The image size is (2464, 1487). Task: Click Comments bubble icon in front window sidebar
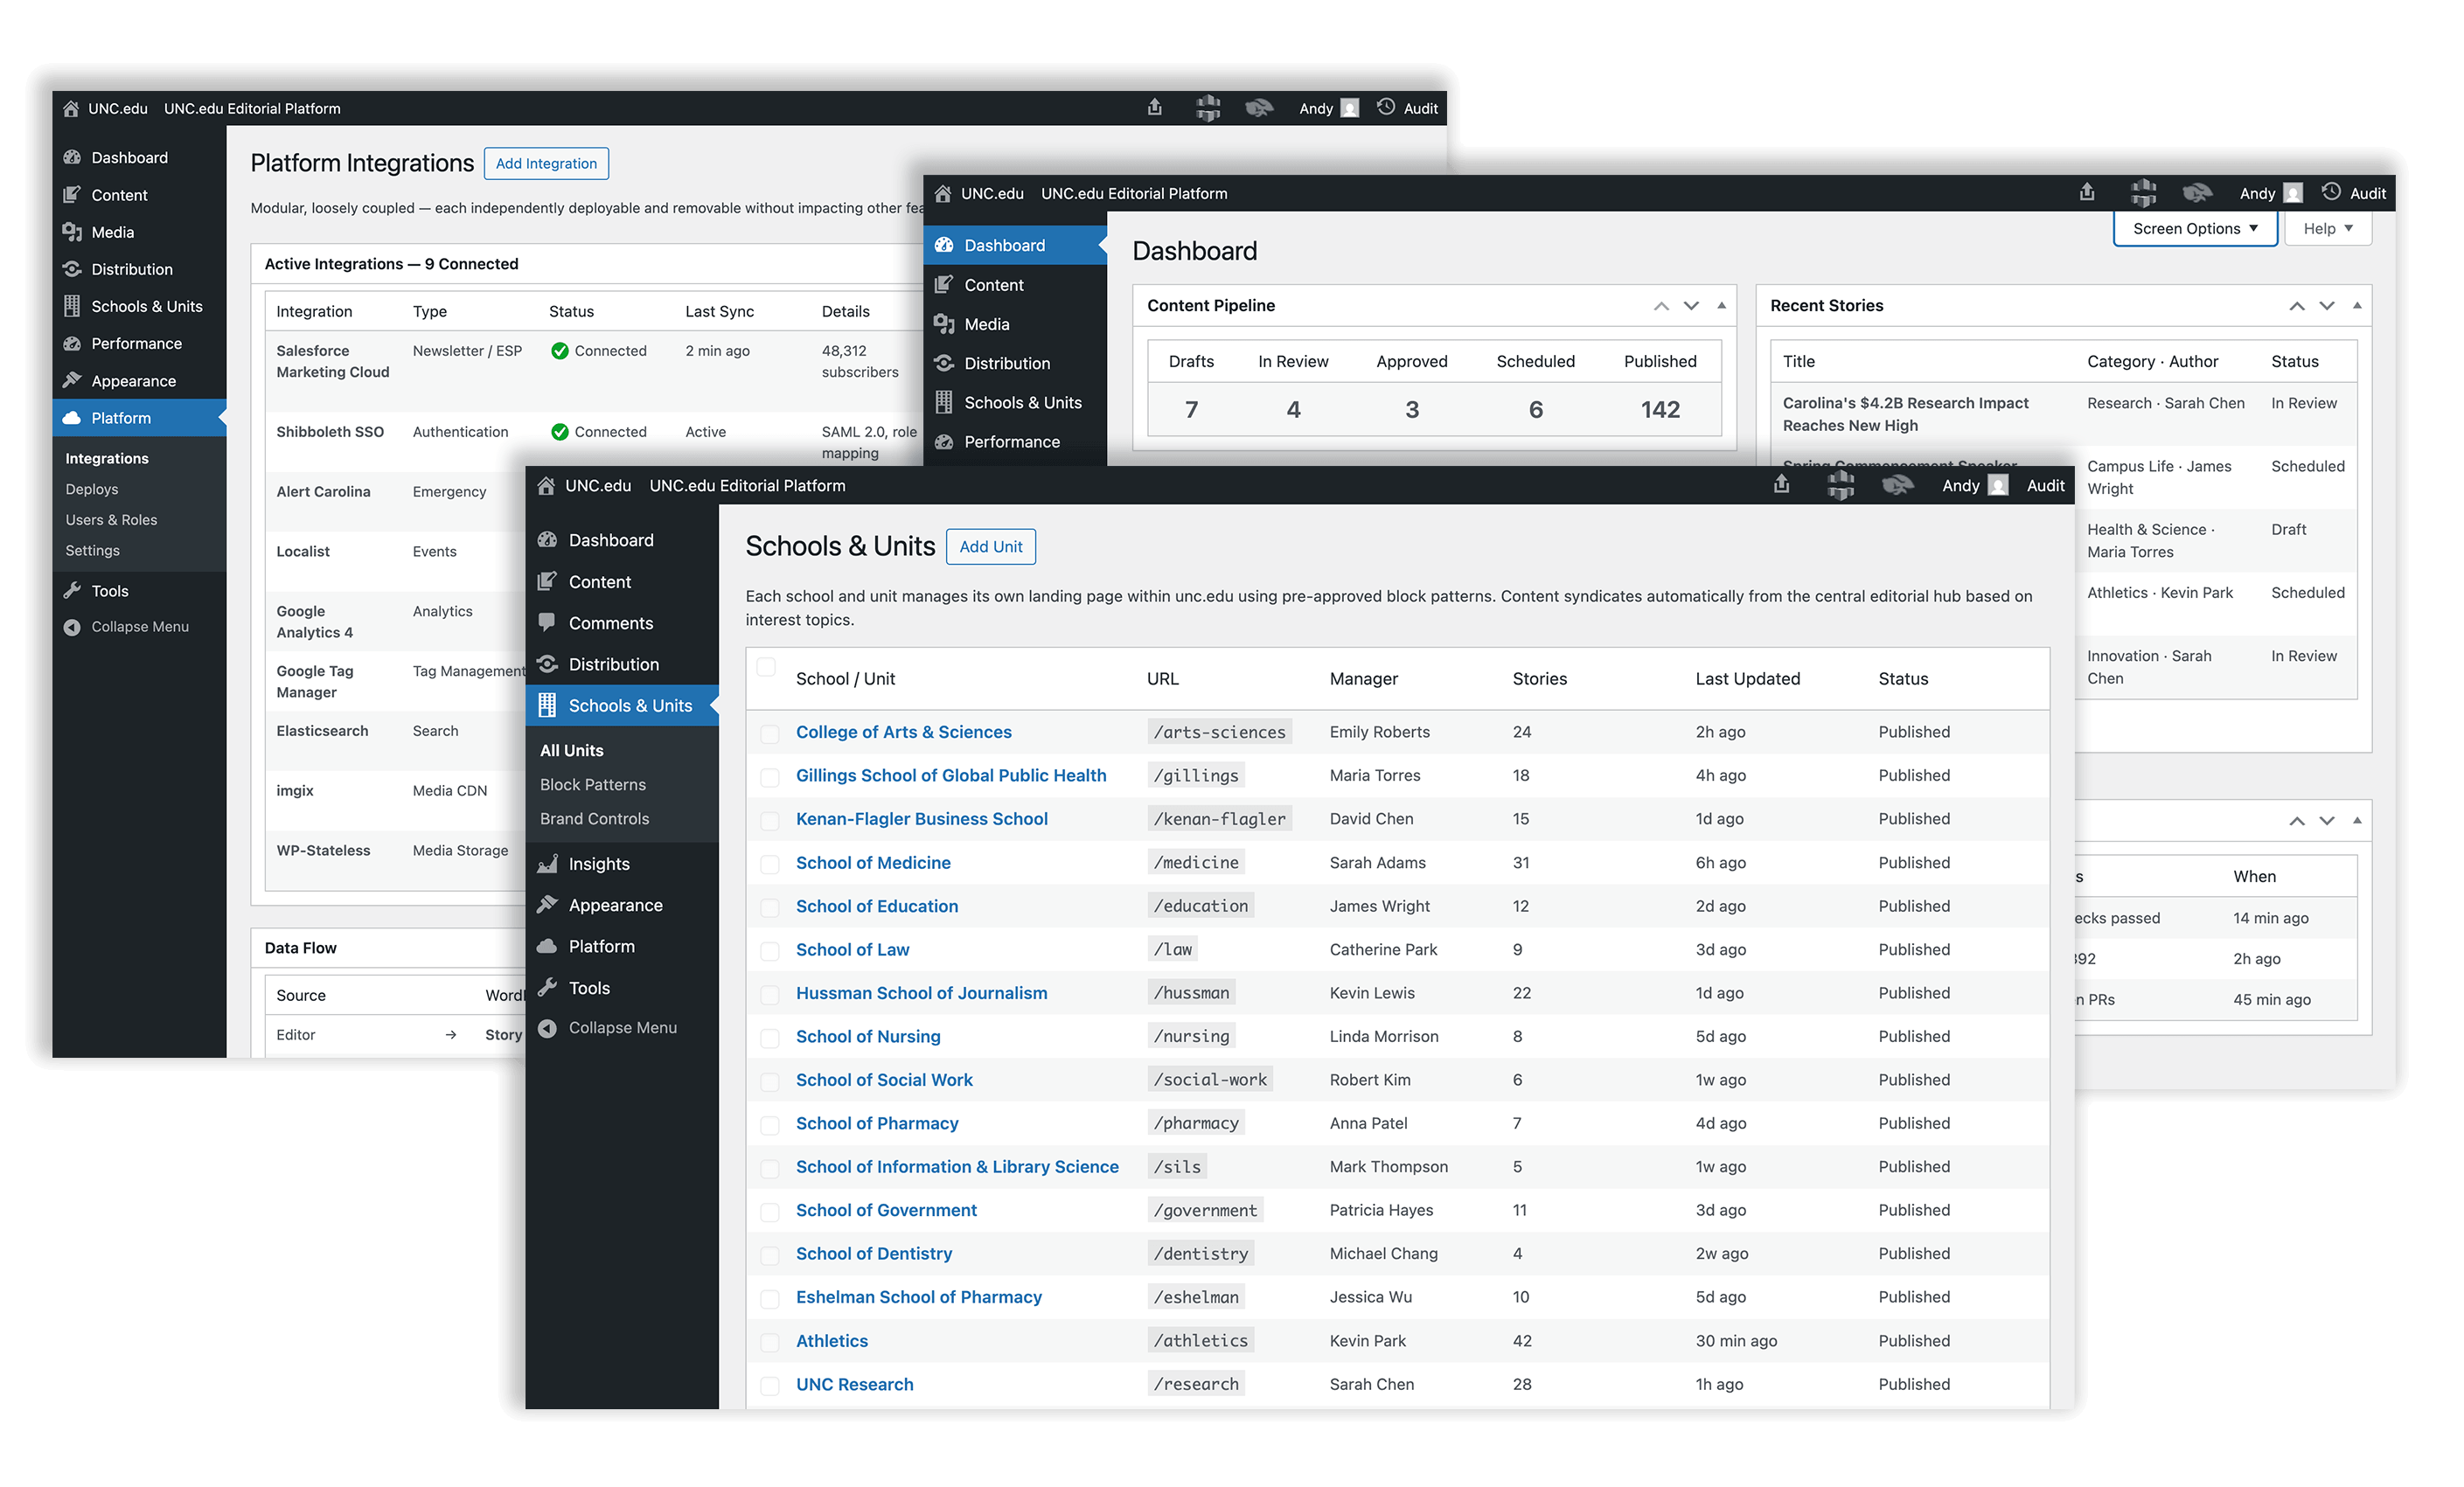click(547, 622)
